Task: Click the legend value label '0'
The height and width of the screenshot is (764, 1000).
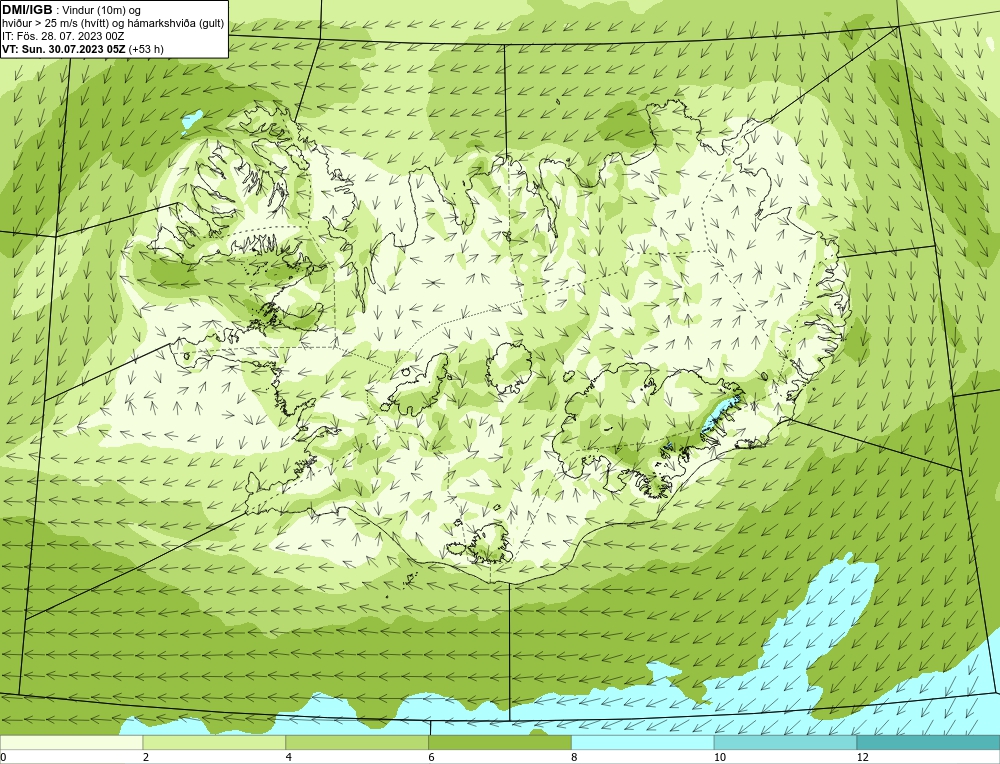Action: point(3,757)
